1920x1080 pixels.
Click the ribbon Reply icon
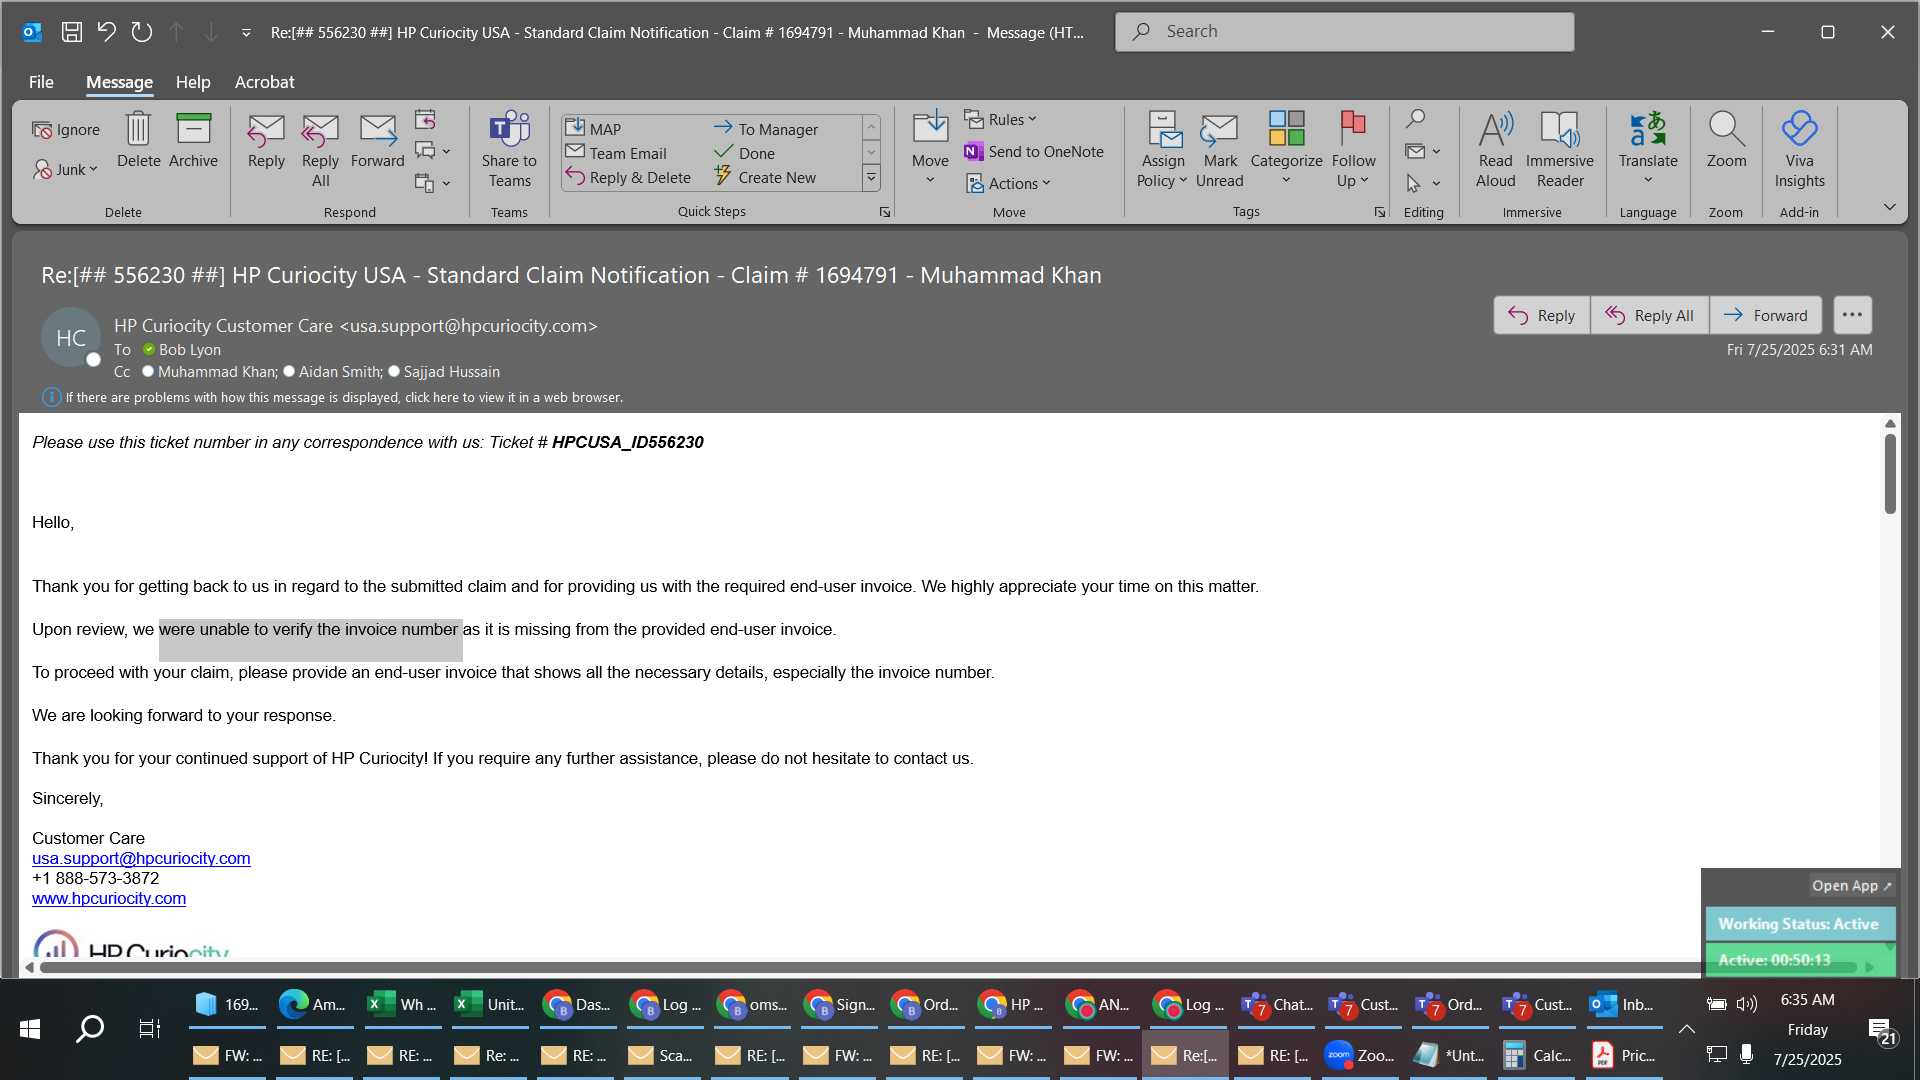tap(266, 140)
